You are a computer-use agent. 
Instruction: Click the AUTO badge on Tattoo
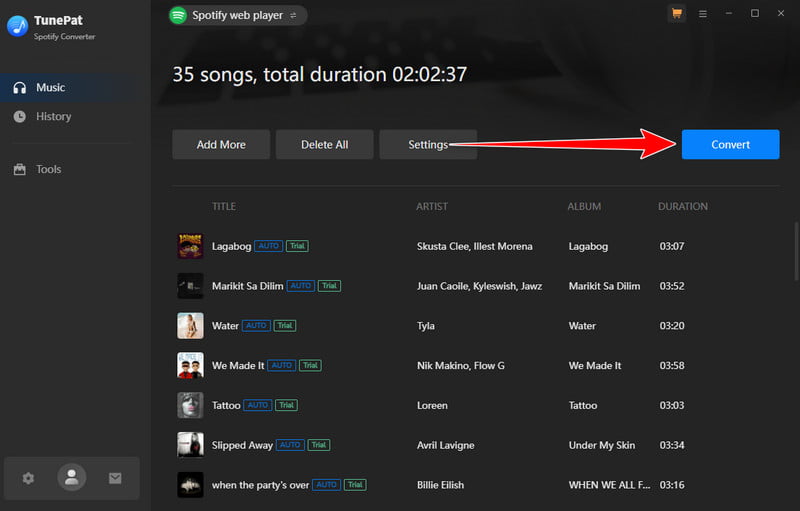pyautogui.click(x=258, y=405)
